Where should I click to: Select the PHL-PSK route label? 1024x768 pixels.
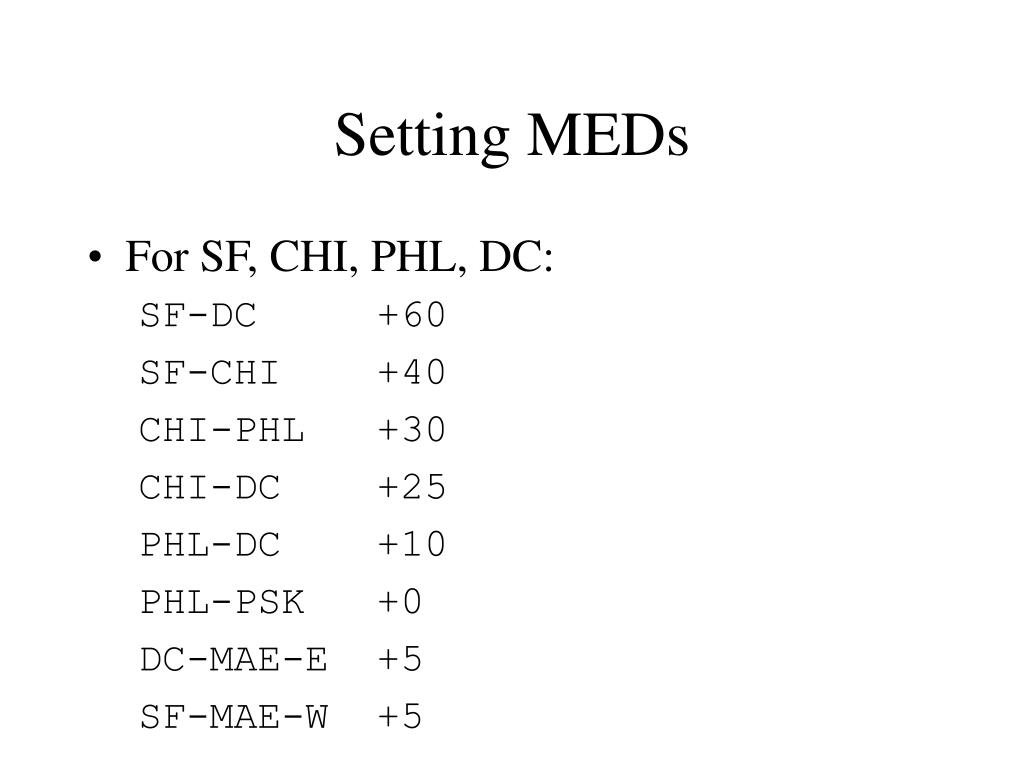222,602
